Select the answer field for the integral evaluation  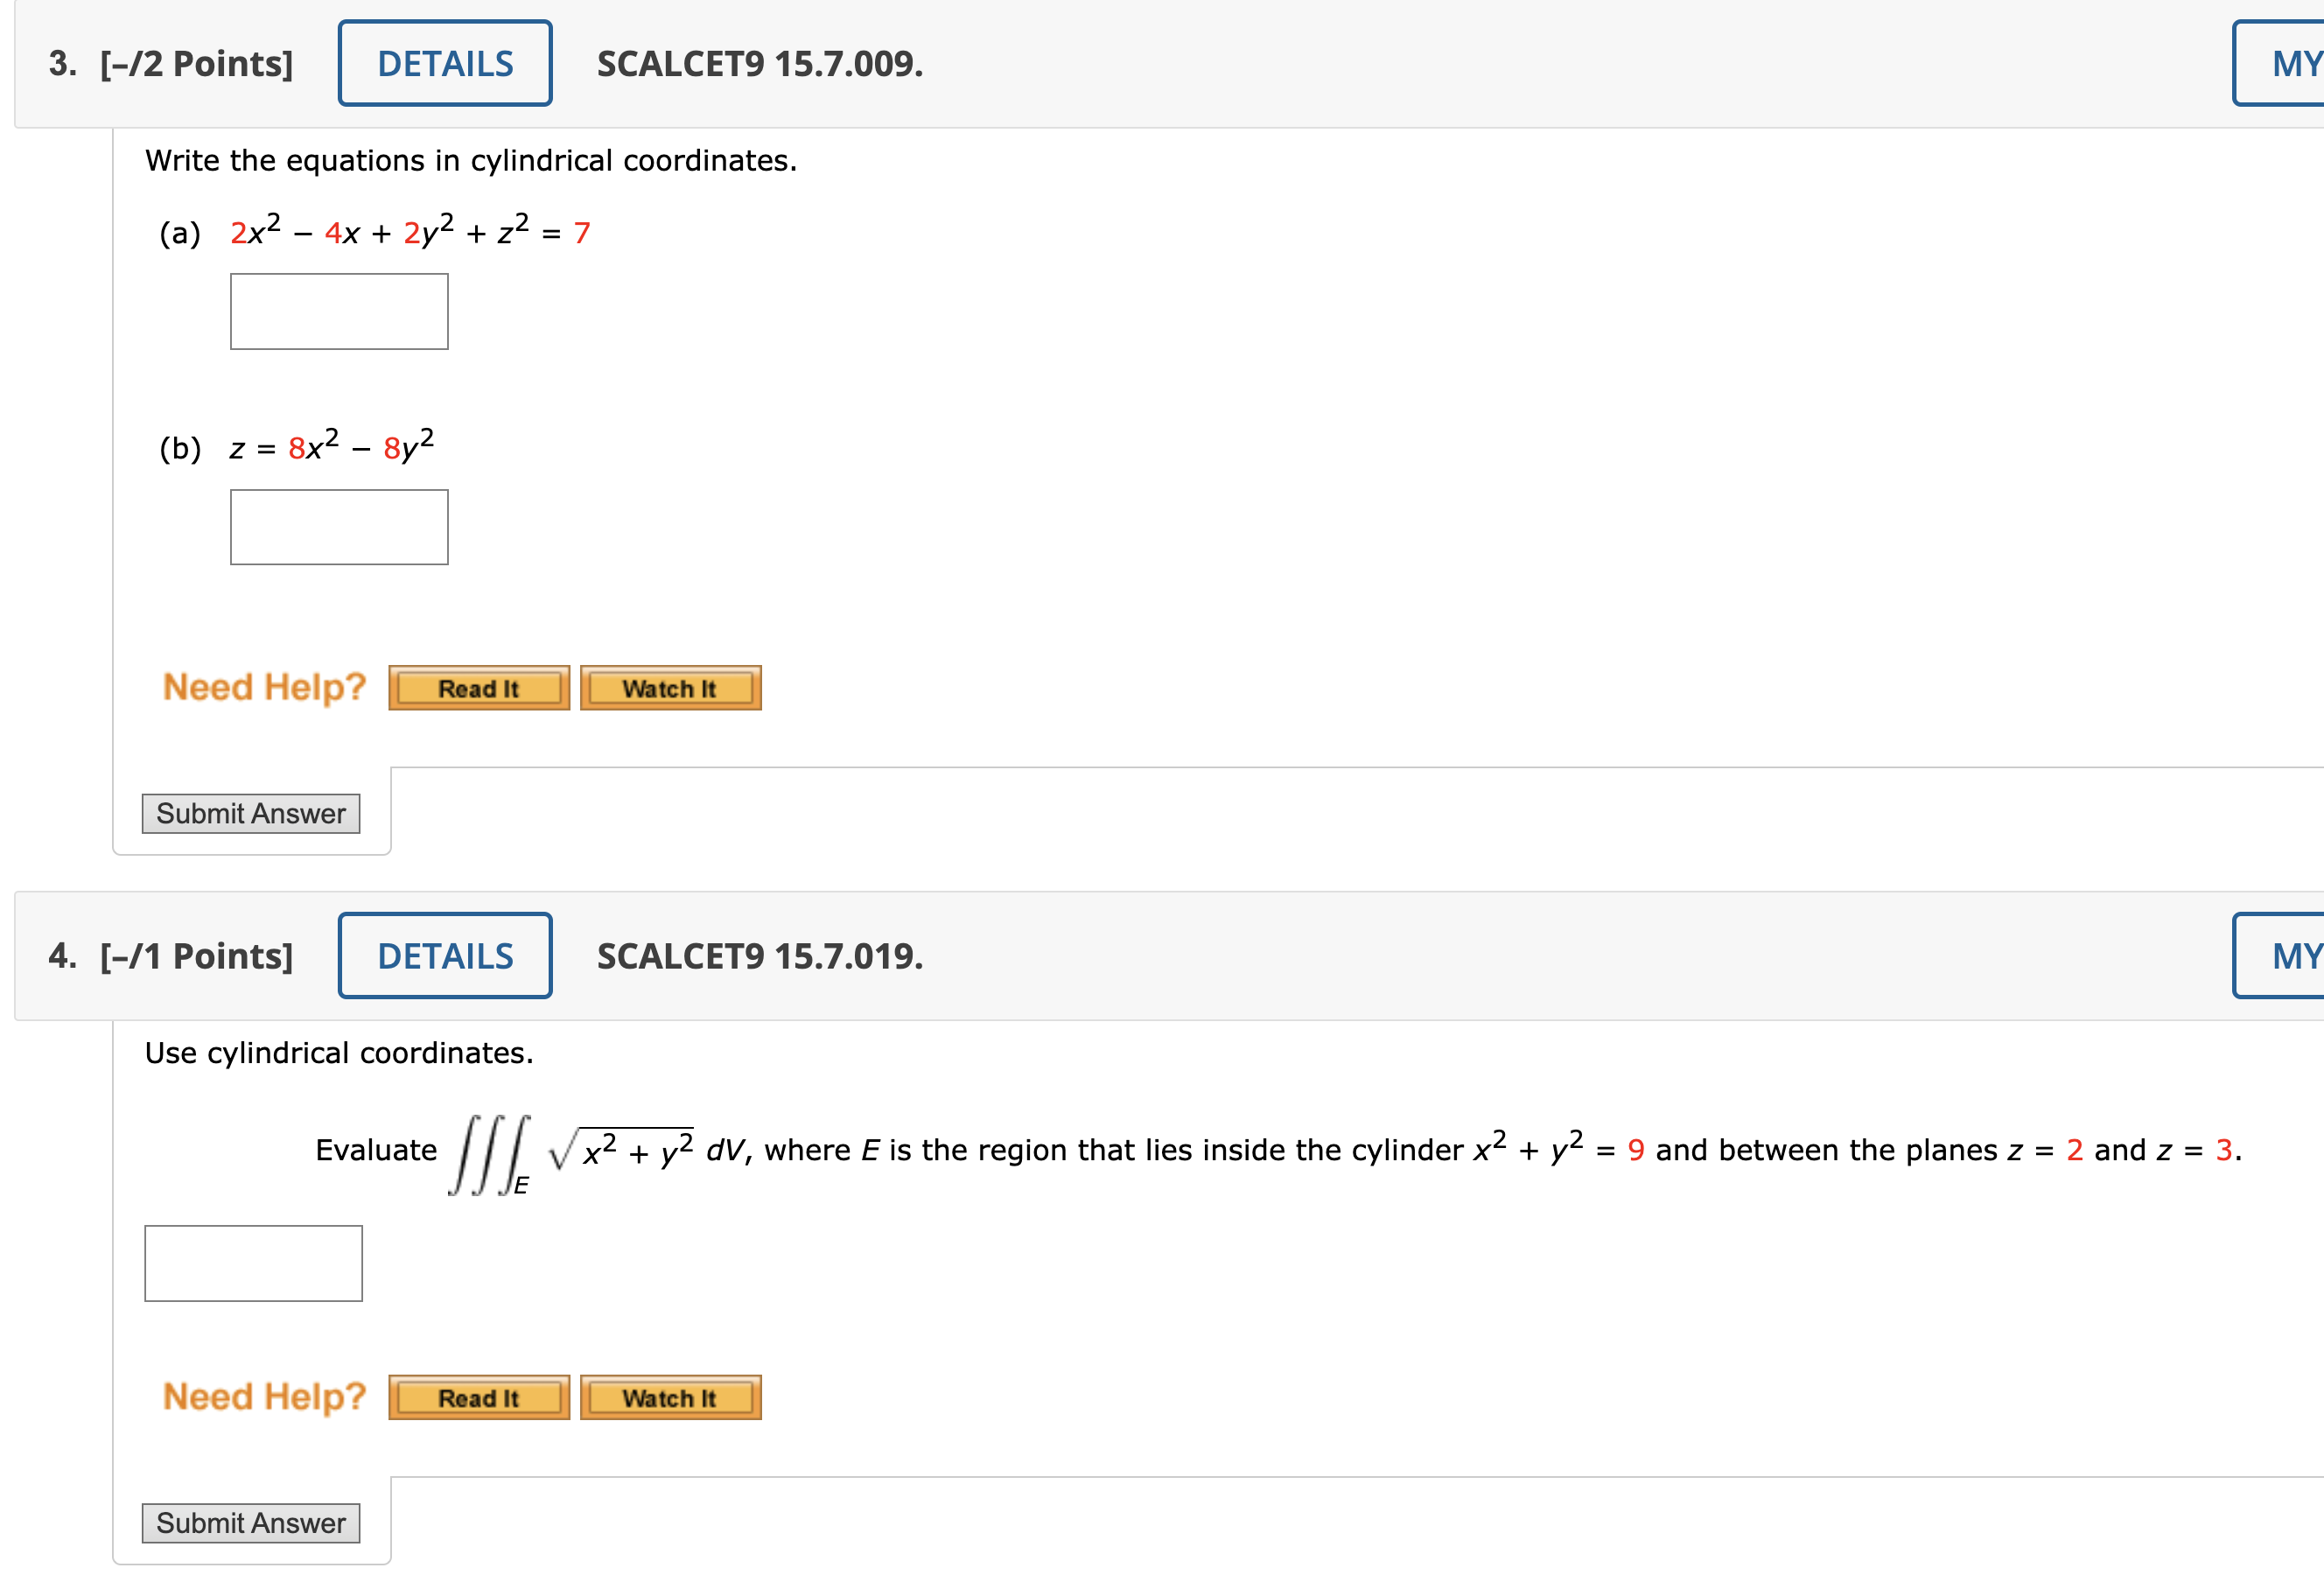coord(252,1263)
